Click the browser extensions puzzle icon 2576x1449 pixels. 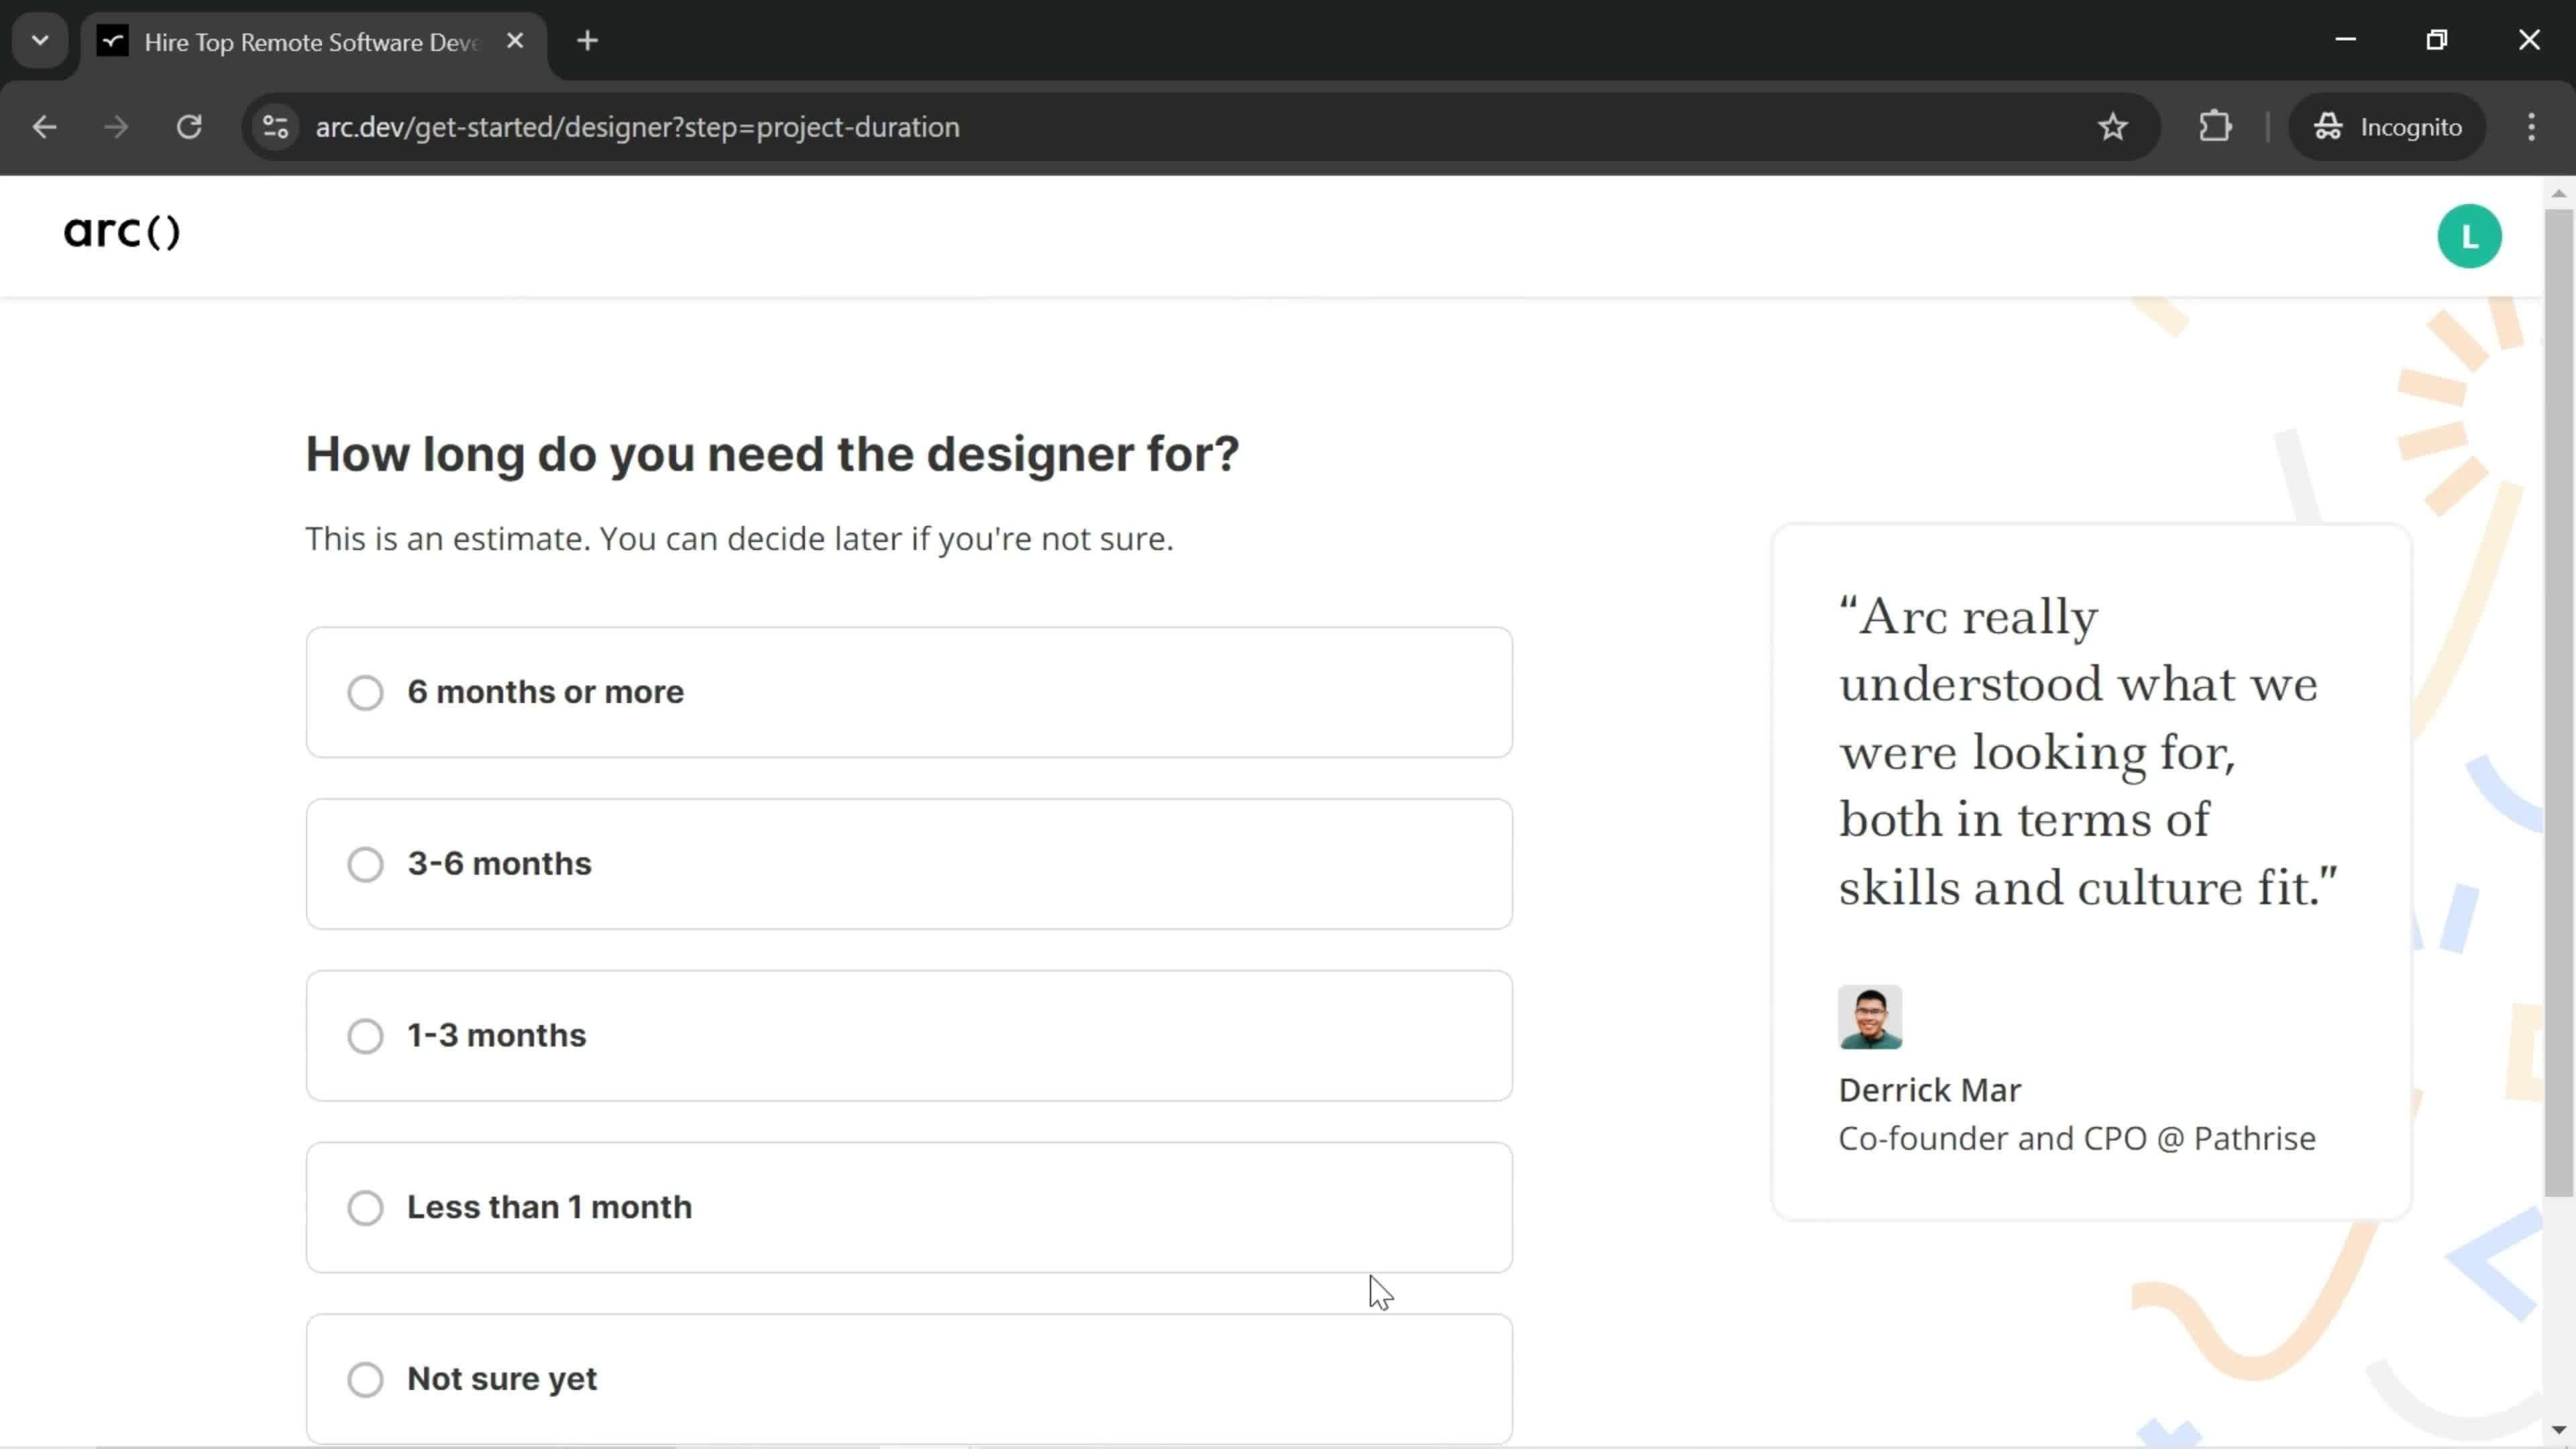[2217, 125]
